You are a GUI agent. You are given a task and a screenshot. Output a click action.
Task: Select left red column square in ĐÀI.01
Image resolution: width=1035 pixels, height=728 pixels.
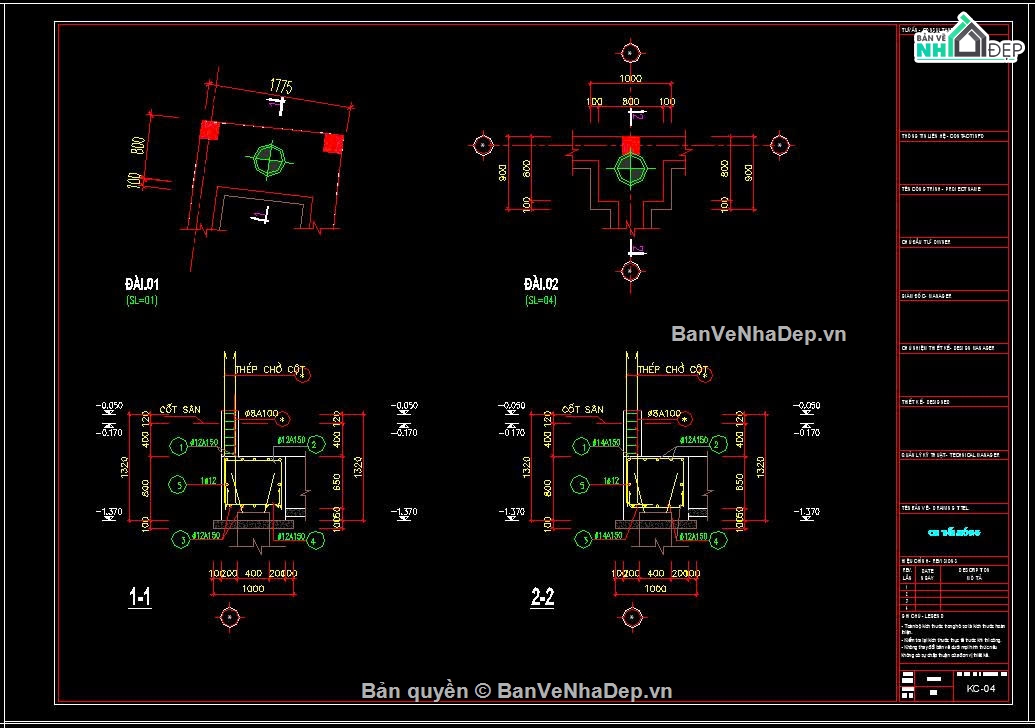tap(209, 130)
